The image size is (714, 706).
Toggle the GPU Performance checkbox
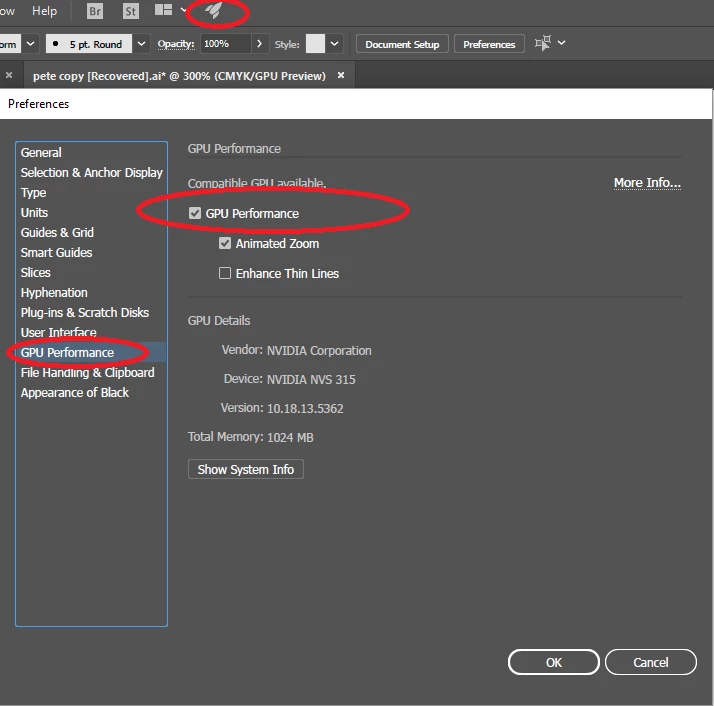point(195,213)
